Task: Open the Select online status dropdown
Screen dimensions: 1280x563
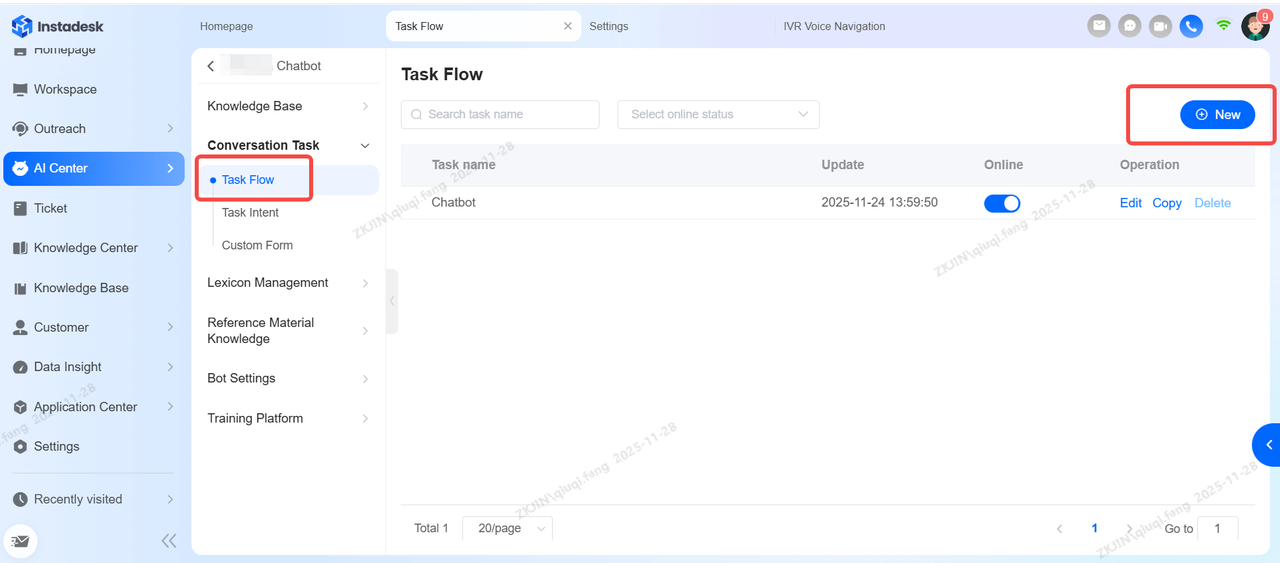Action: (718, 114)
